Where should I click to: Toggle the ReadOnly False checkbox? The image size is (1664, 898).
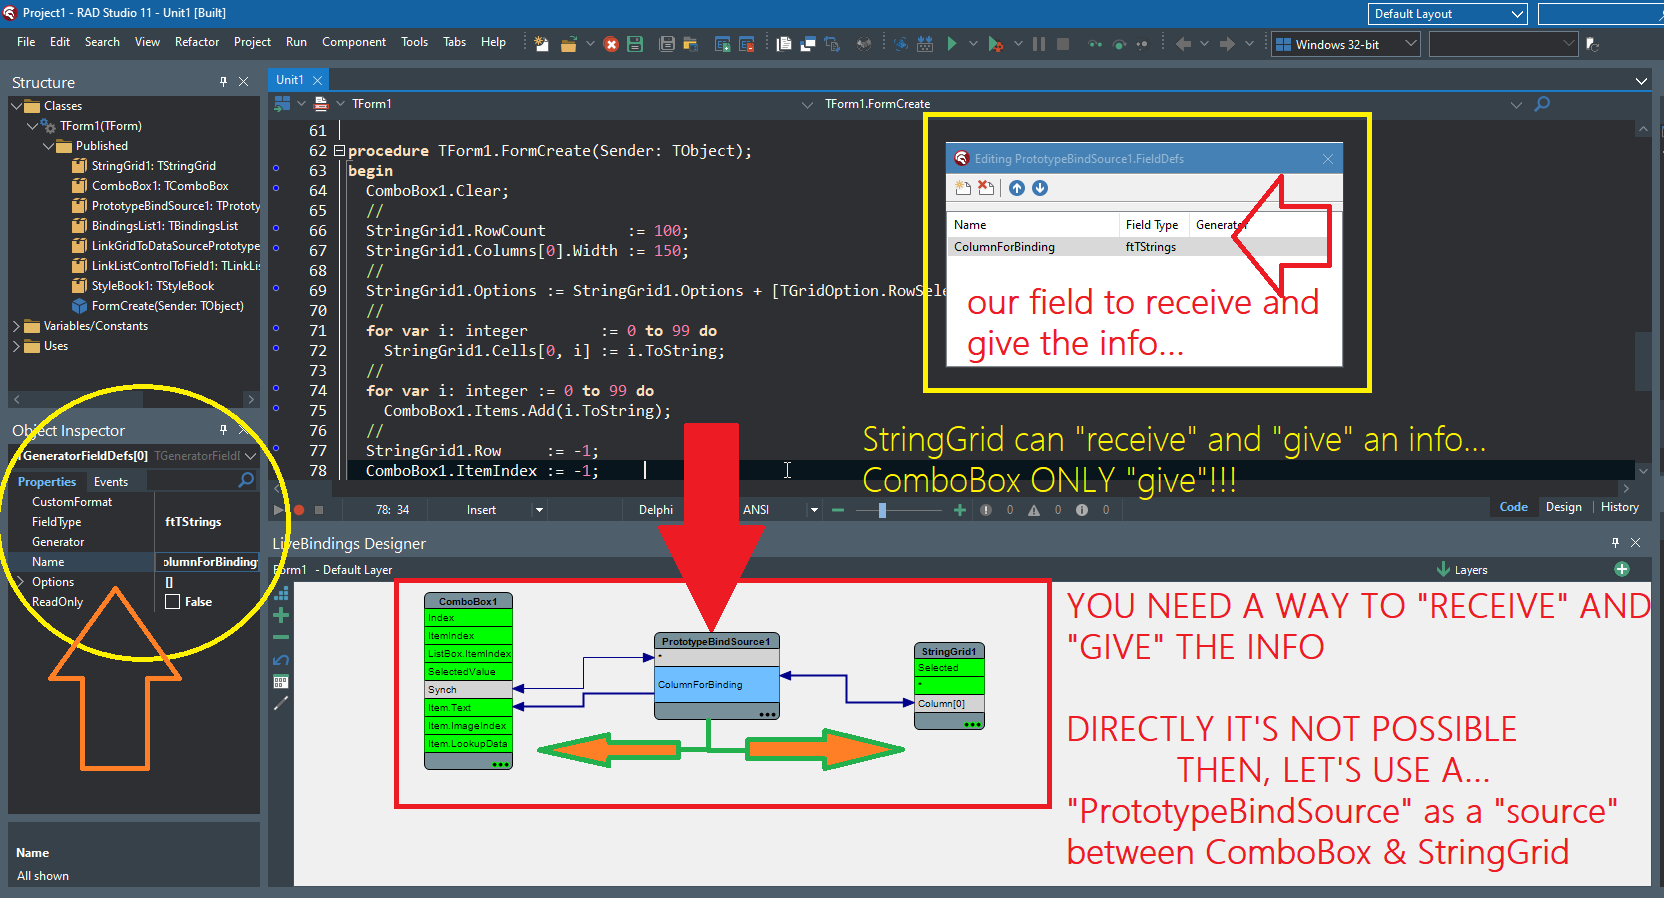(x=173, y=602)
